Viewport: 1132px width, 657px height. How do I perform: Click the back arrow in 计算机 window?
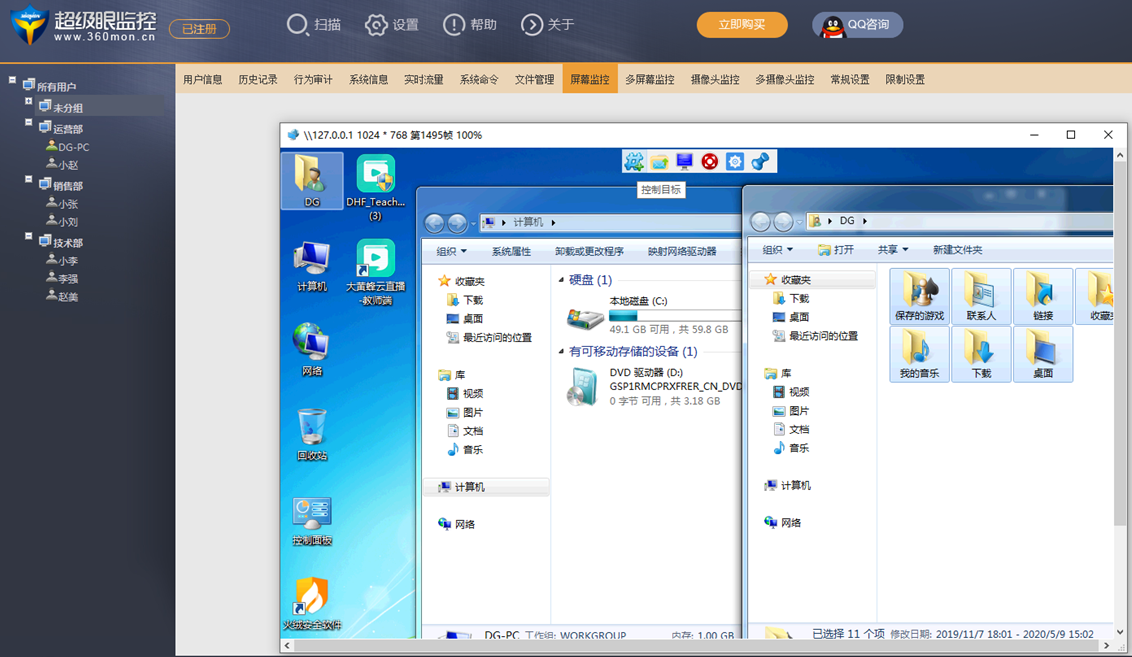coord(434,223)
